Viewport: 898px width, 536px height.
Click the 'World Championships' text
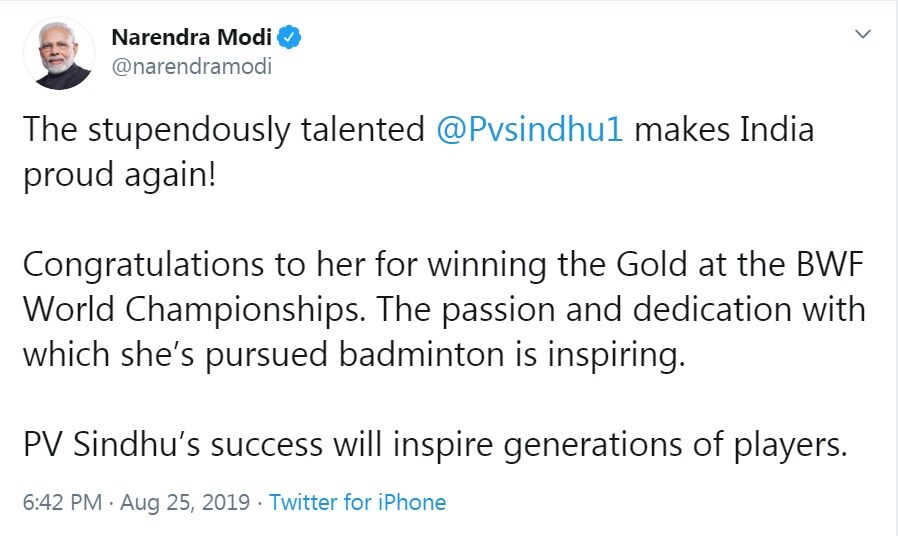pos(194,310)
